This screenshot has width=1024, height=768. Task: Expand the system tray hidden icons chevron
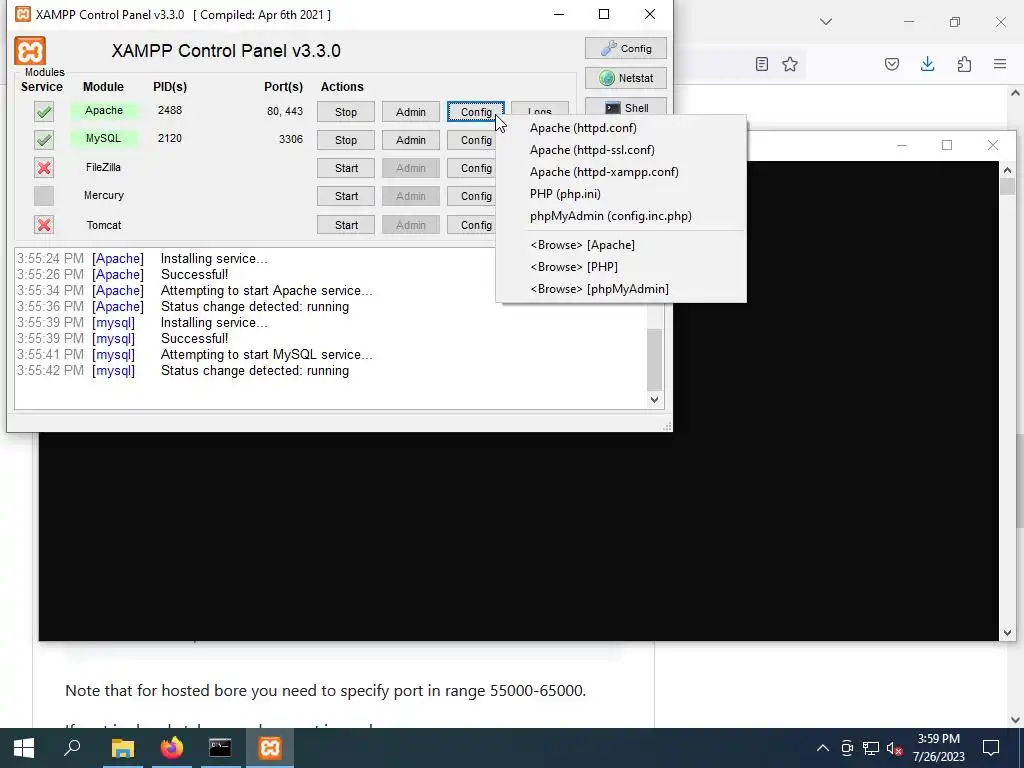click(x=823, y=748)
